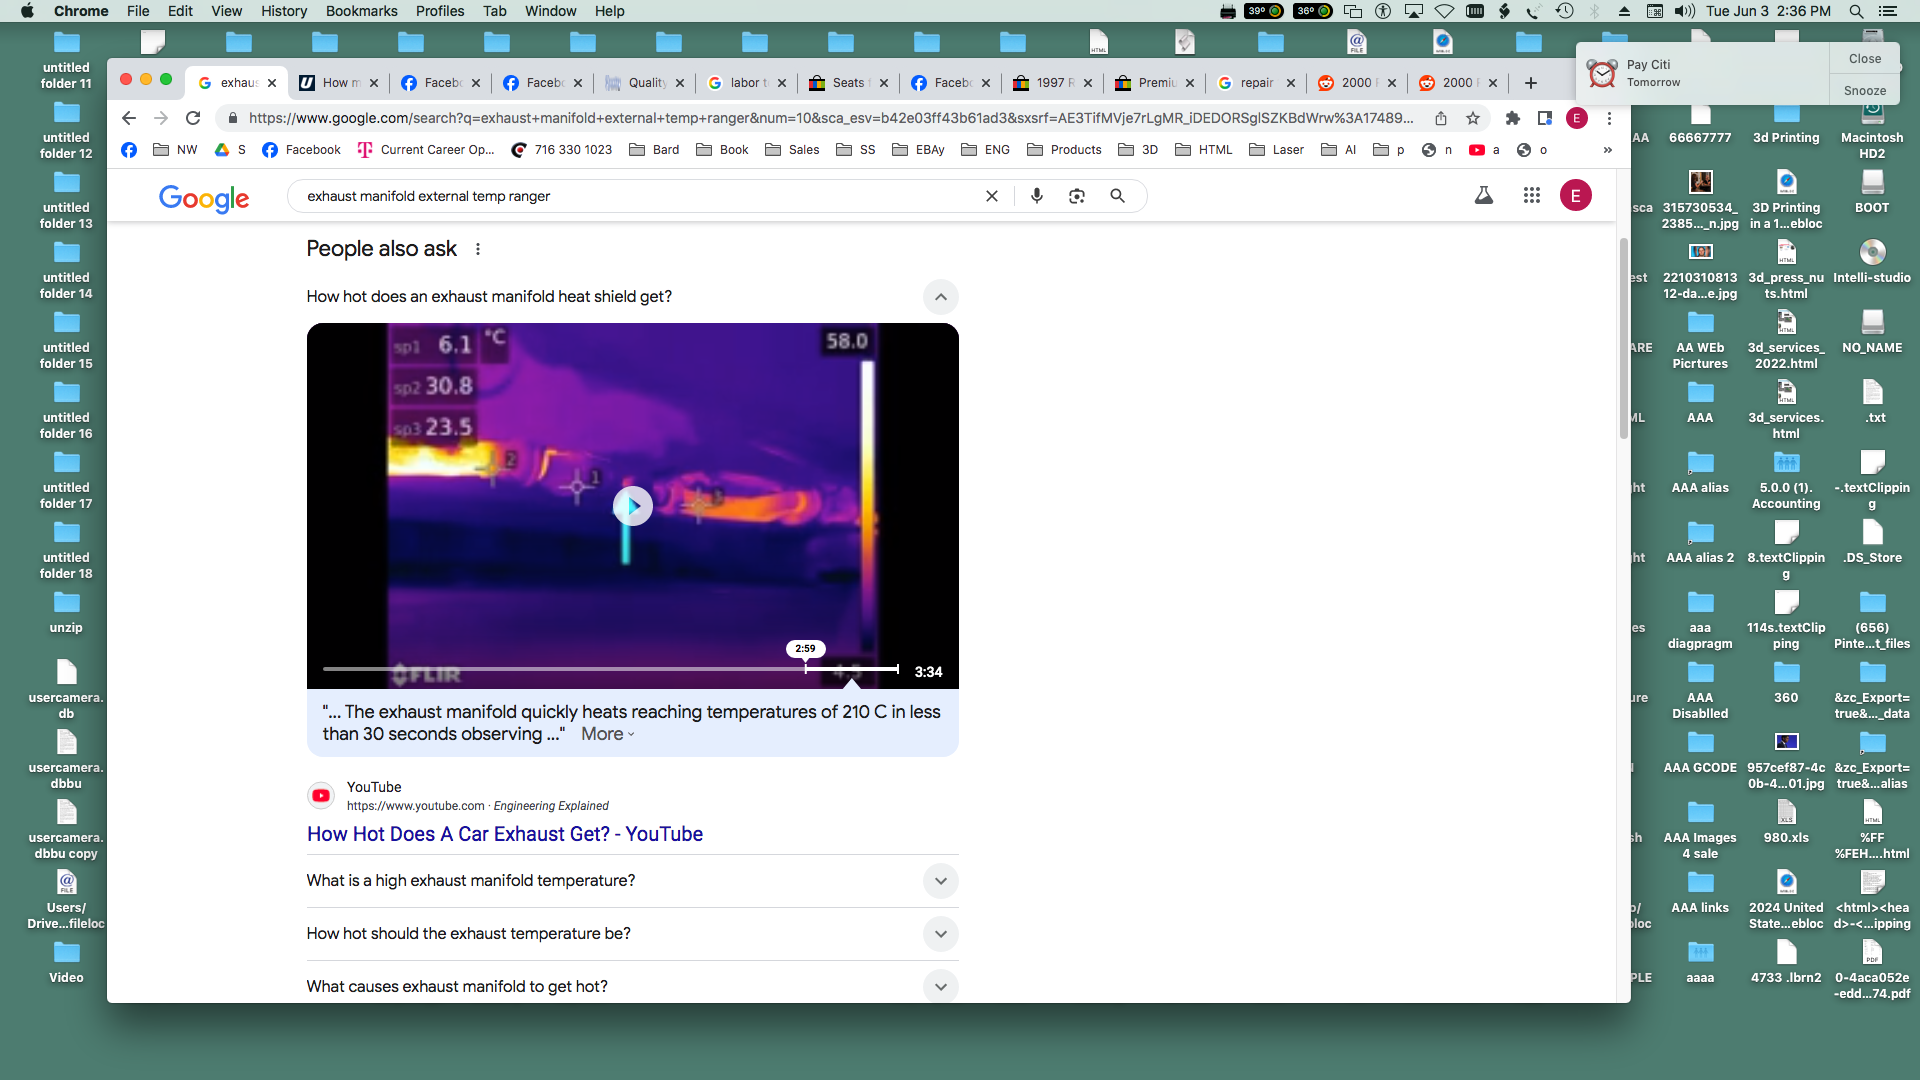Click the Google apps grid icon
1920x1080 pixels.
pyautogui.click(x=1531, y=196)
